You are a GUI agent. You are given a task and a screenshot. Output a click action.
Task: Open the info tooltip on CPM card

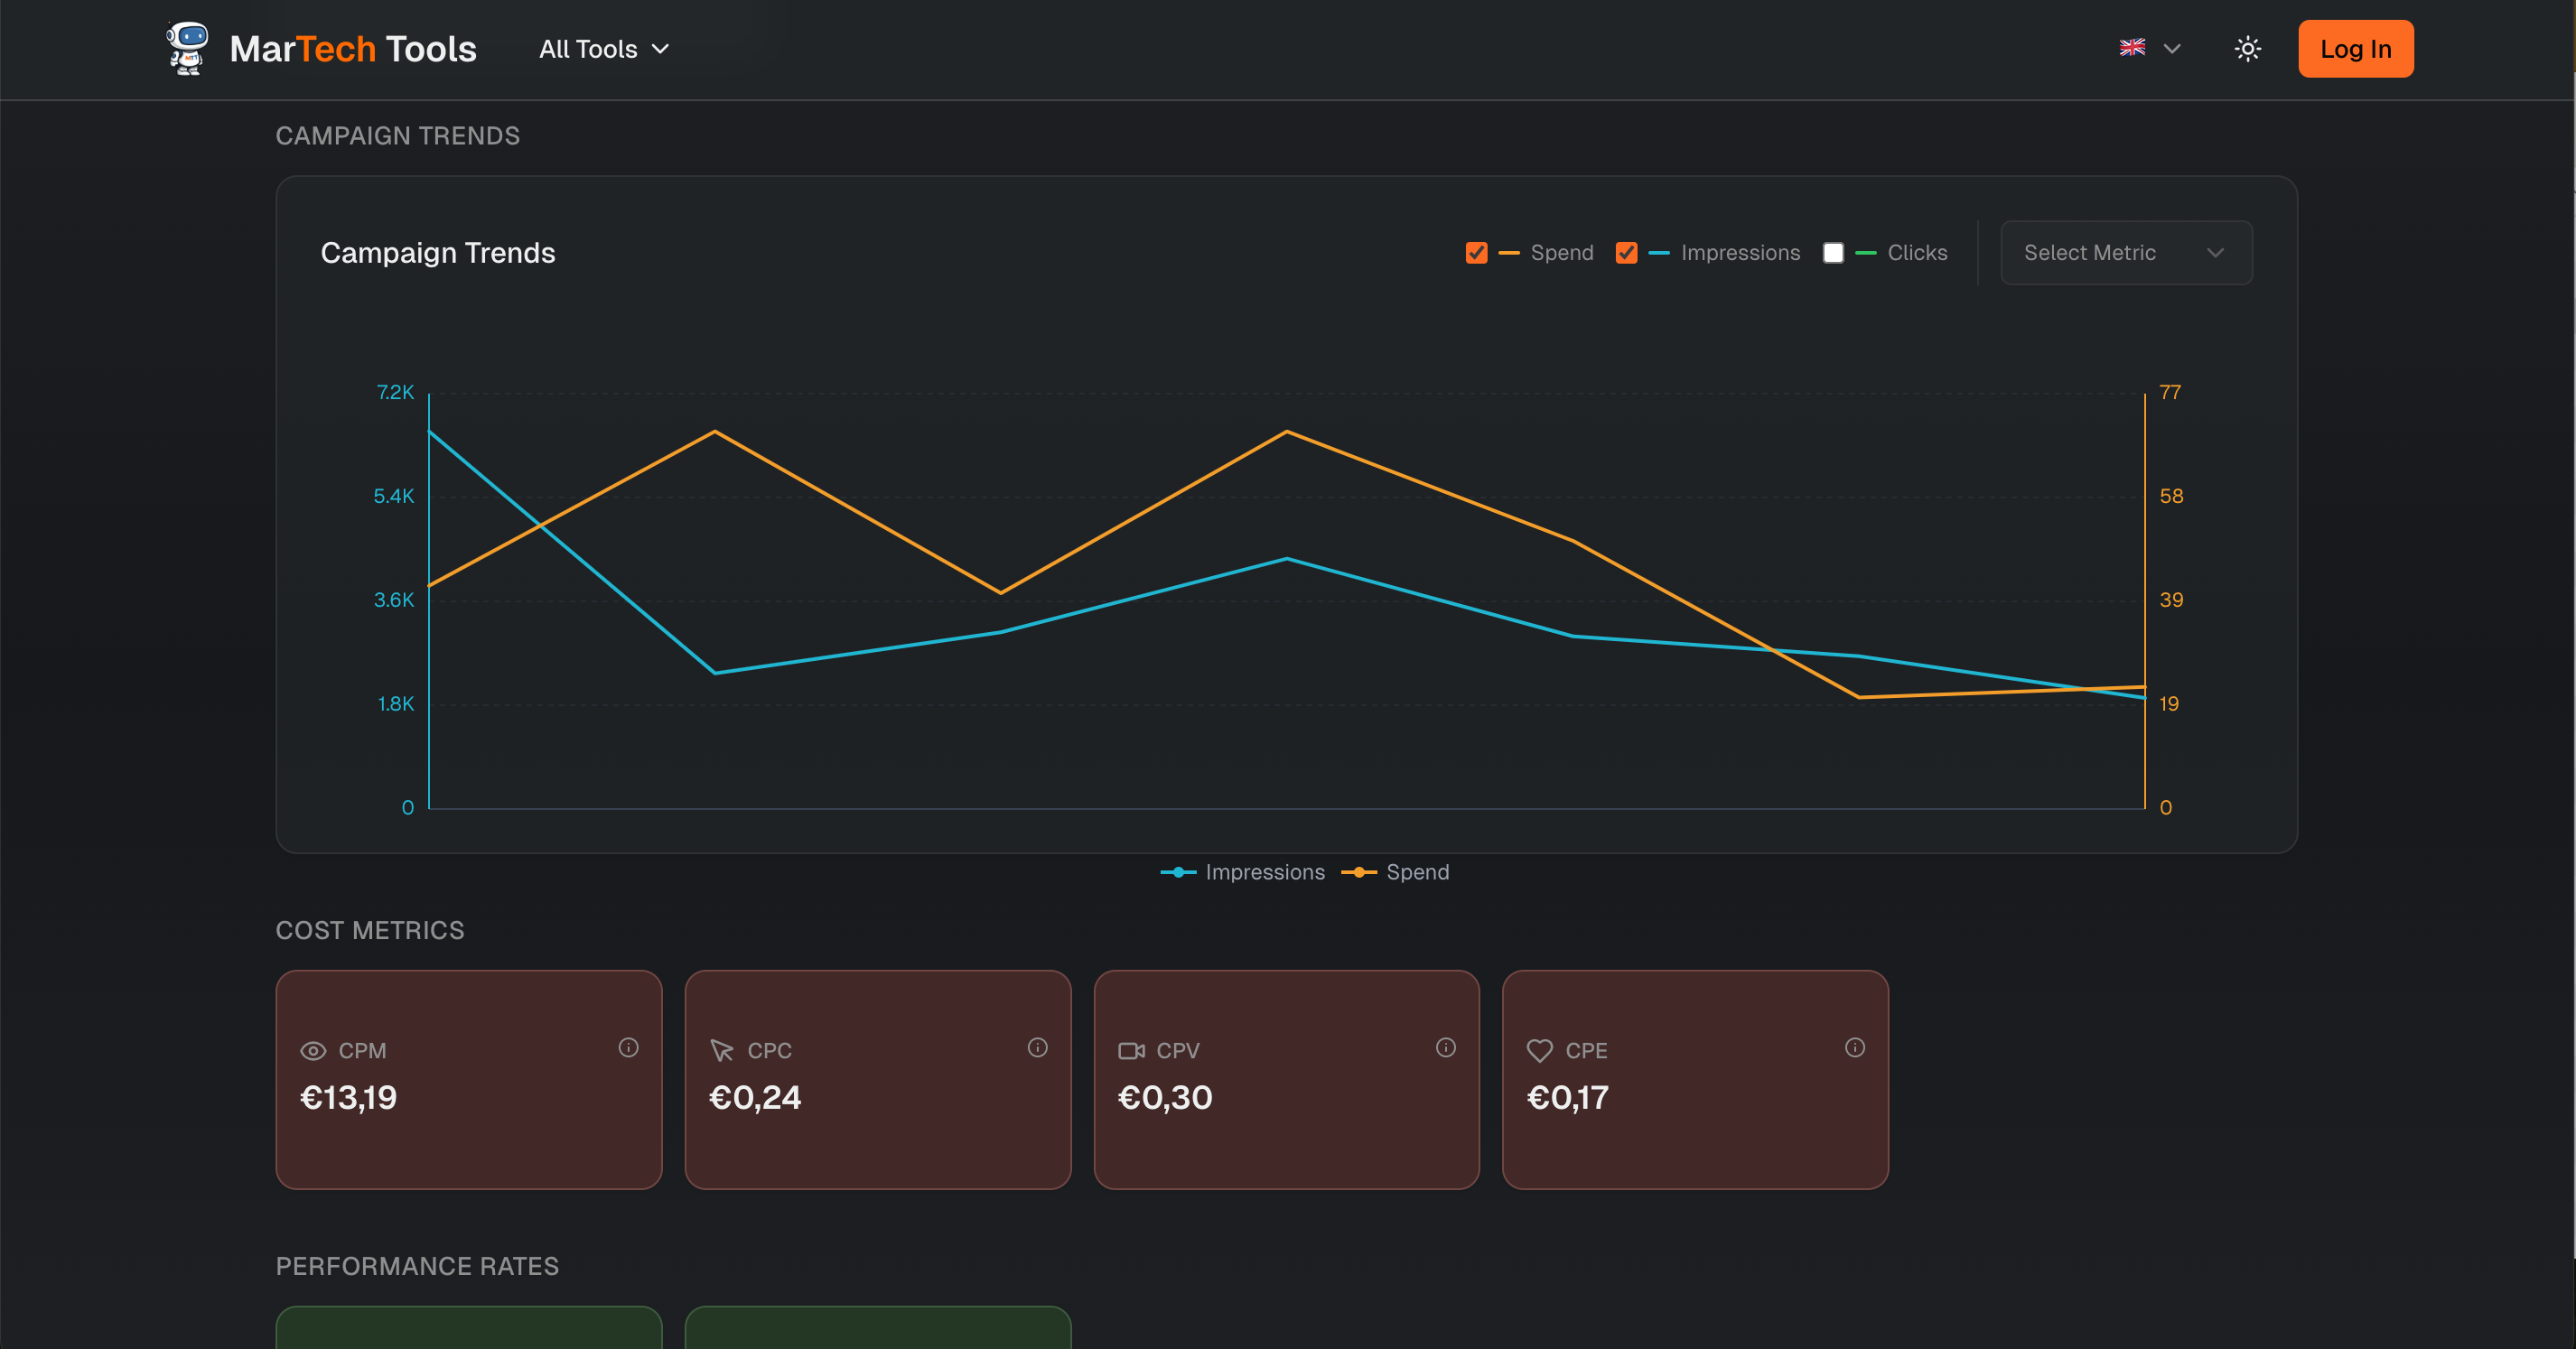point(629,1047)
